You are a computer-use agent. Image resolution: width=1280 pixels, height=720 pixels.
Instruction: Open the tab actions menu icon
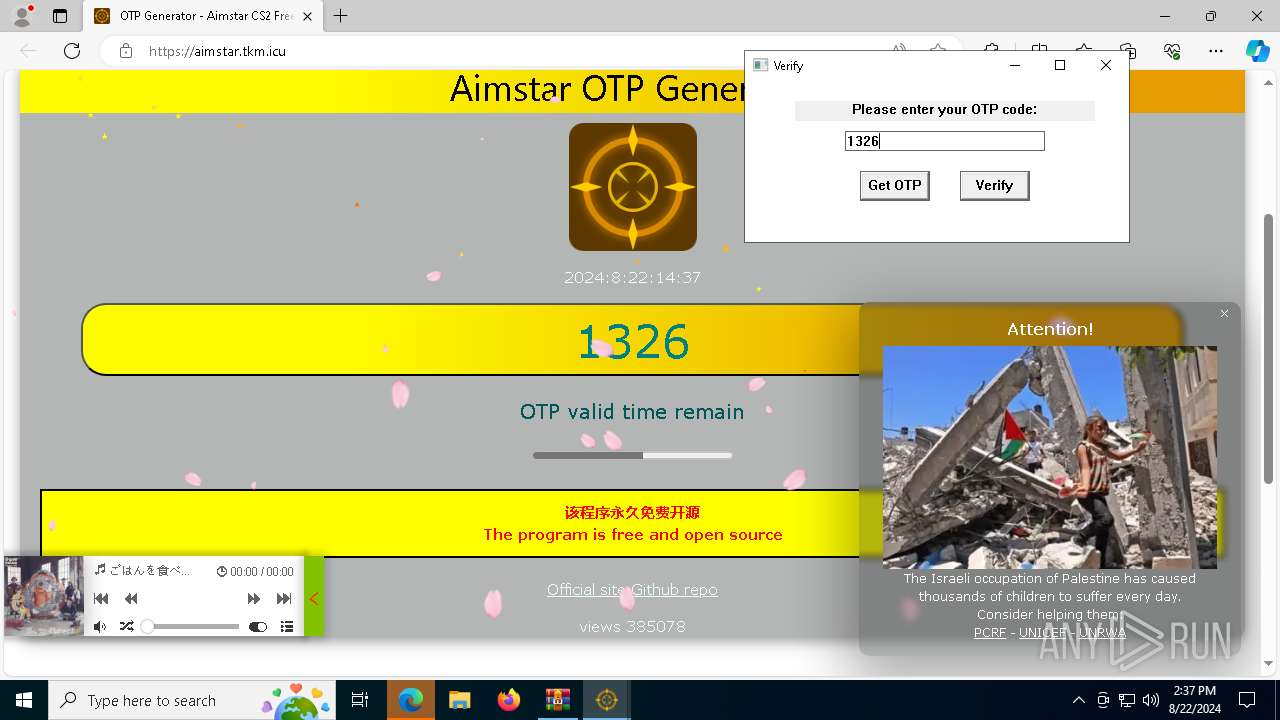[60, 16]
